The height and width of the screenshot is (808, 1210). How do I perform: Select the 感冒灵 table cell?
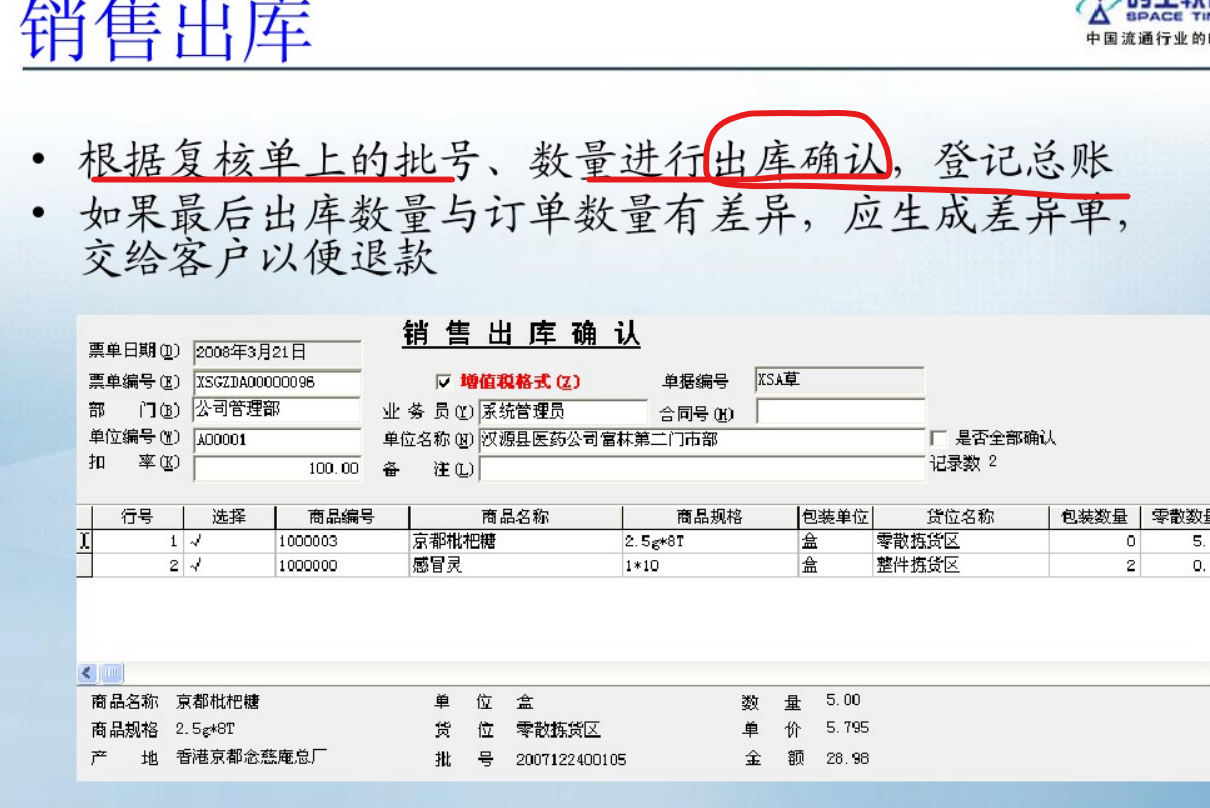516,565
